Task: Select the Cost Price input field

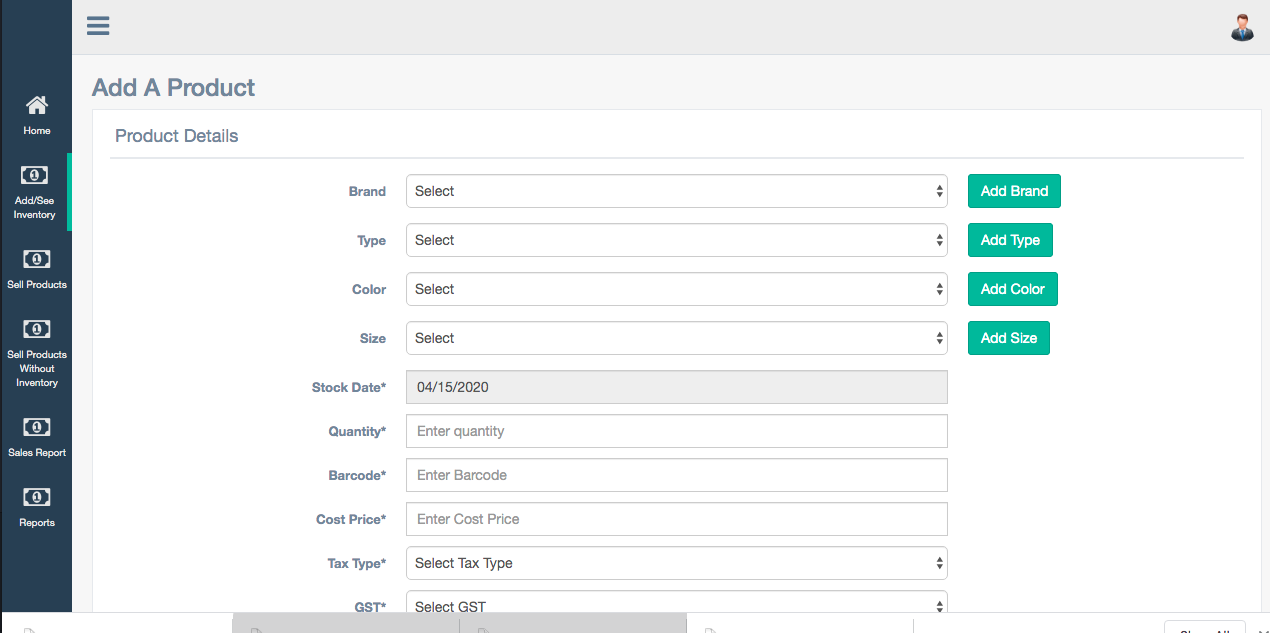Action: coord(676,519)
